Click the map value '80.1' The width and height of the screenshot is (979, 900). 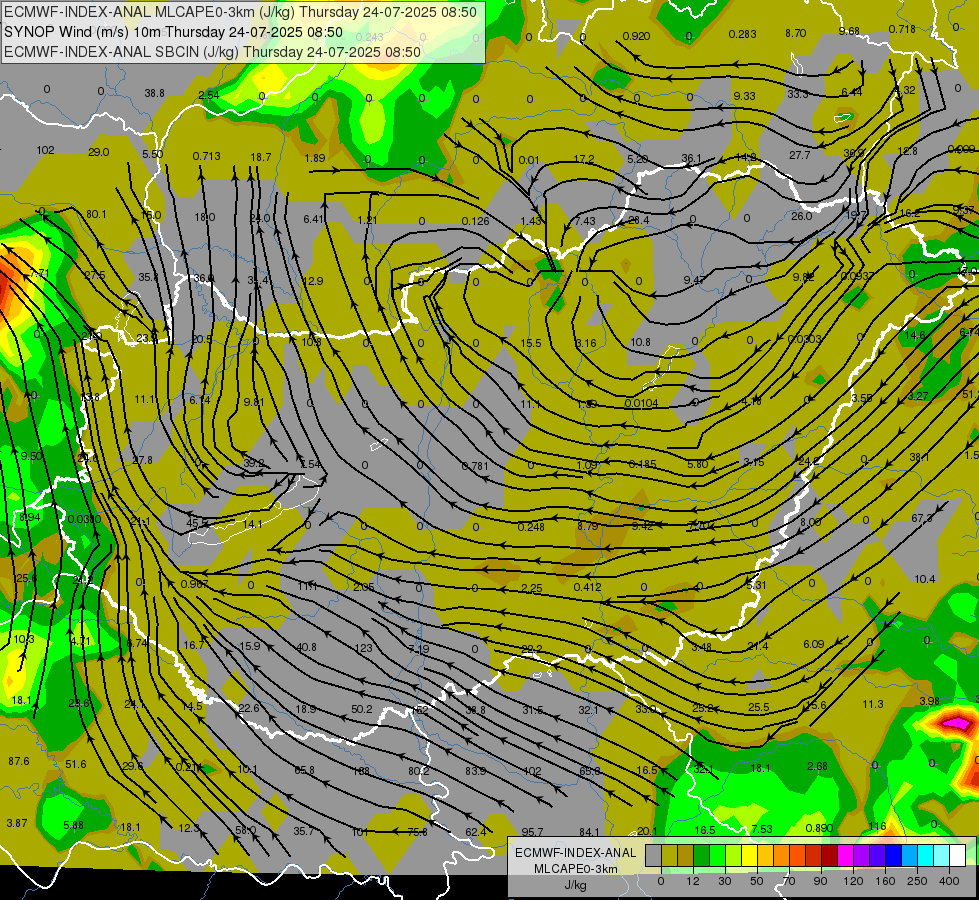[96, 214]
